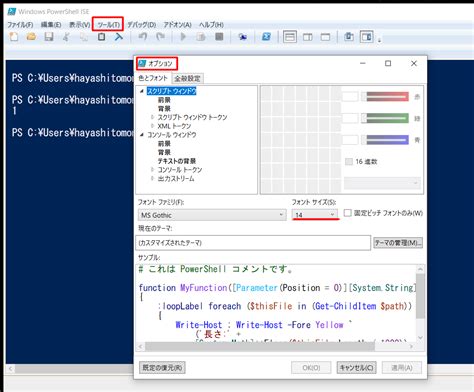Click the Run selection icon
Viewport: 474px width, 392px height.
(x=201, y=37)
